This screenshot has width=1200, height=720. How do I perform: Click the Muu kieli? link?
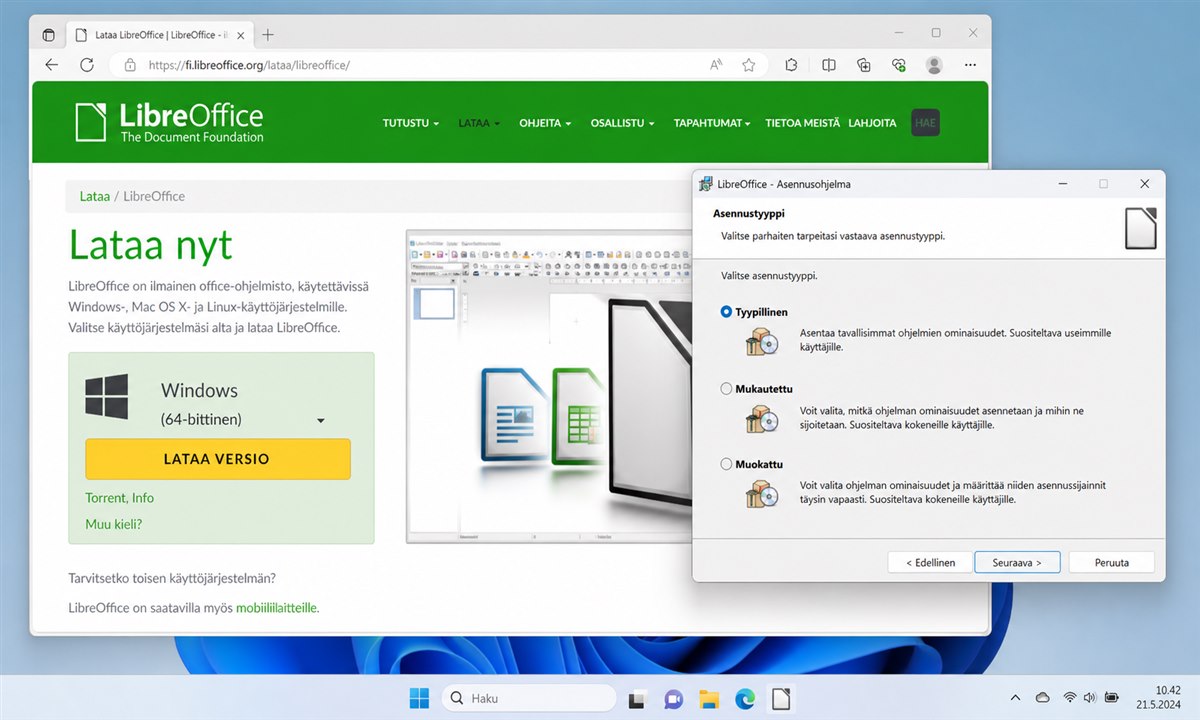tap(113, 524)
